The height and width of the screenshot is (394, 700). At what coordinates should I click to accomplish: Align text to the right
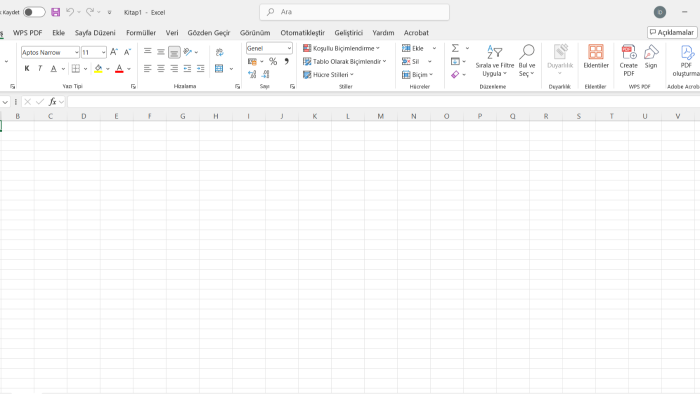click(174, 68)
